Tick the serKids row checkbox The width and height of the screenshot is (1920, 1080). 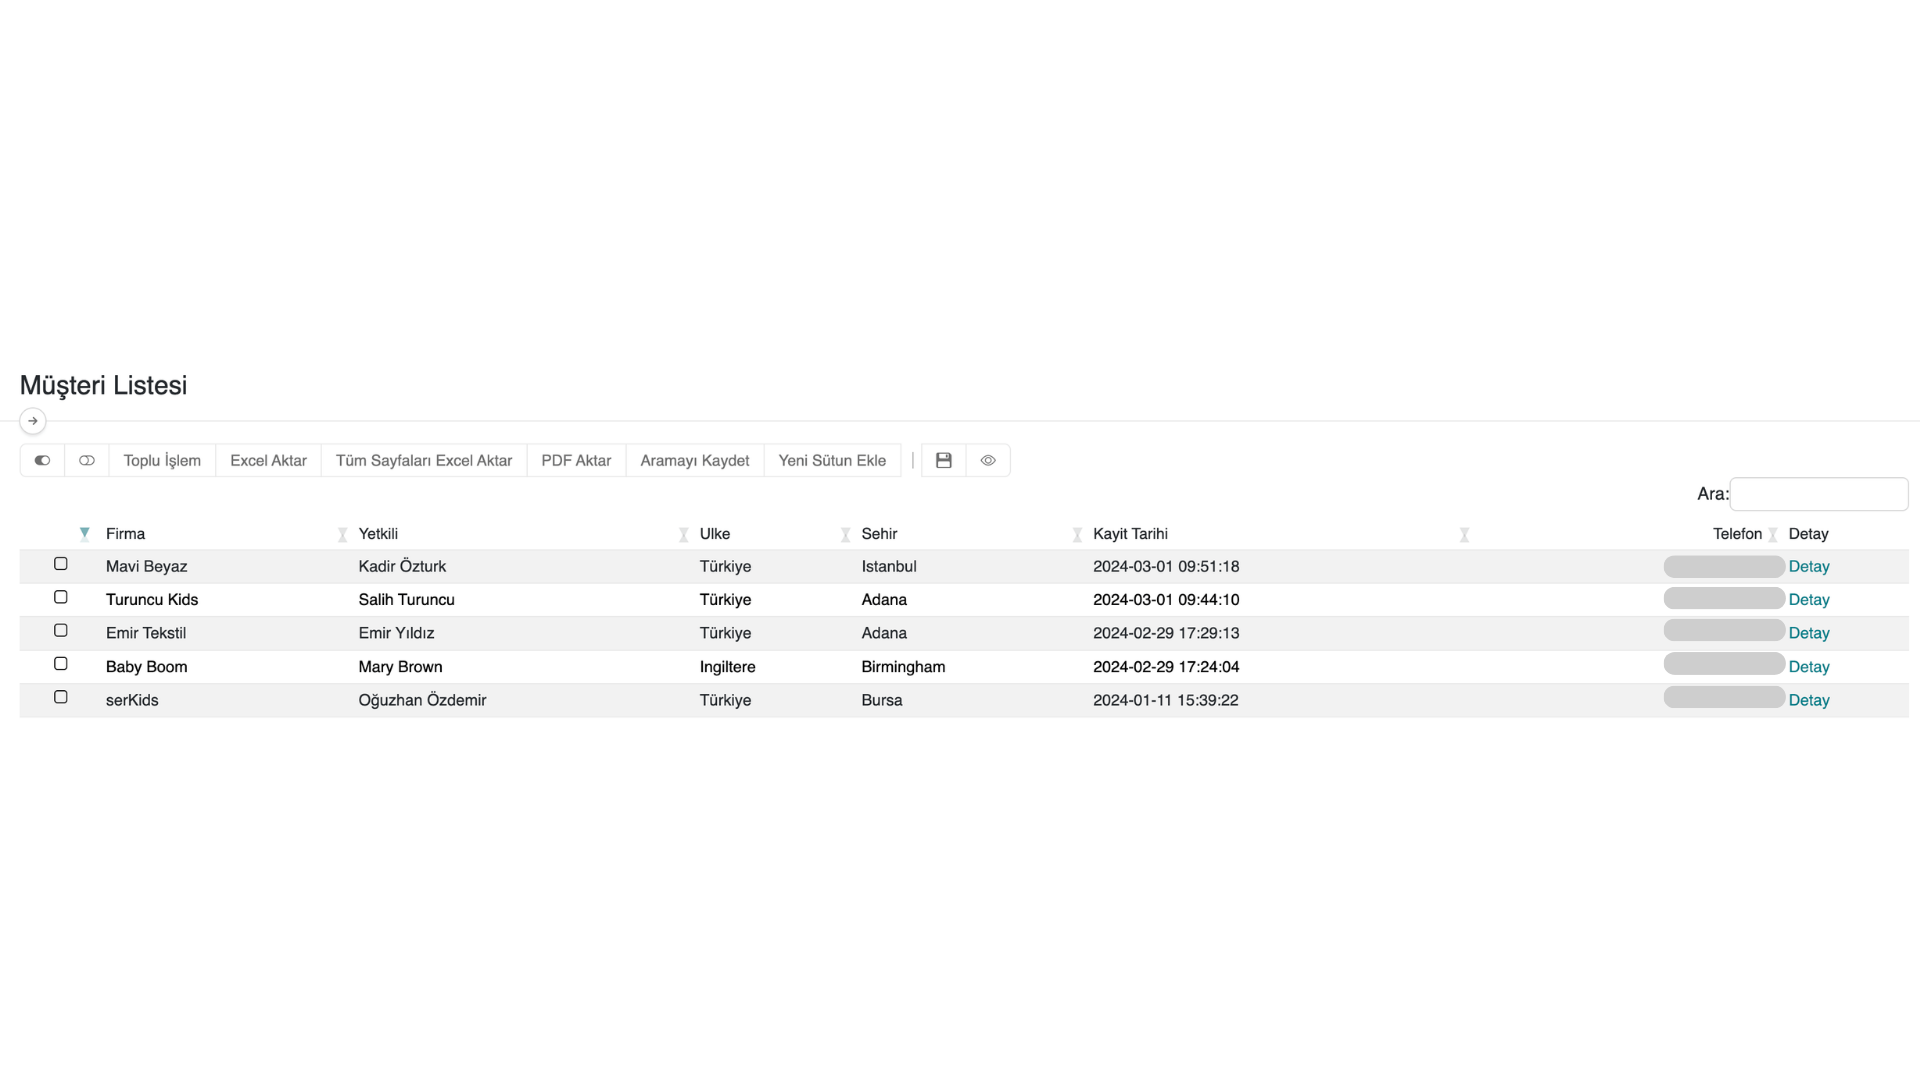[61, 697]
